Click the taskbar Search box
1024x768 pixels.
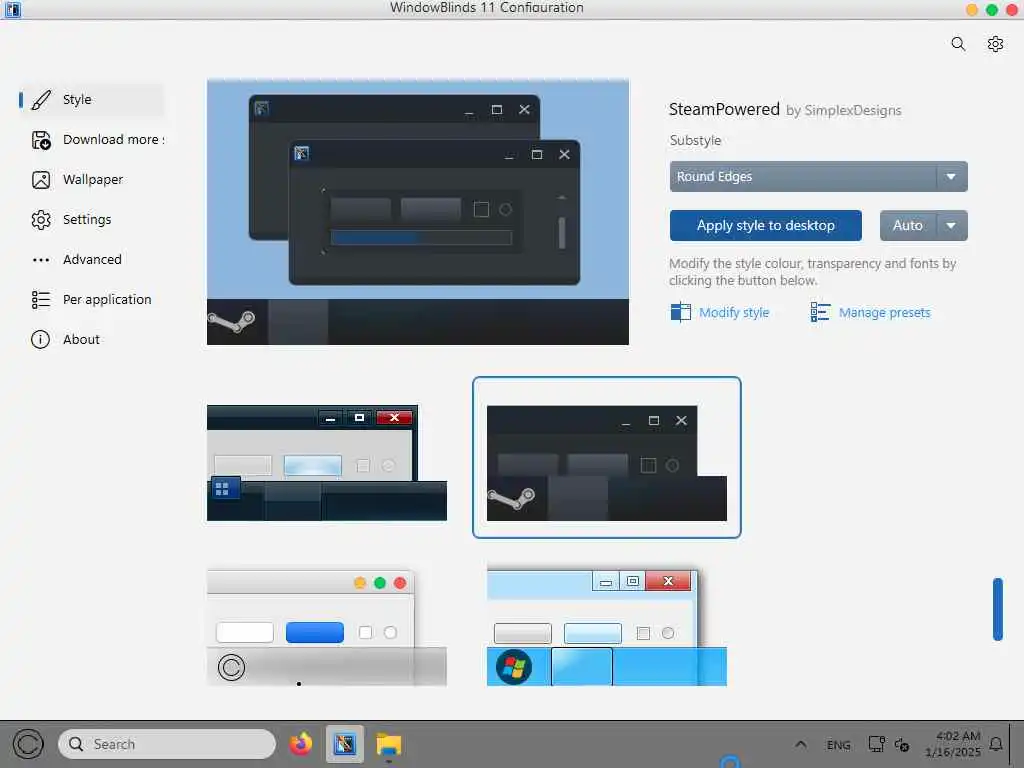[167, 744]
